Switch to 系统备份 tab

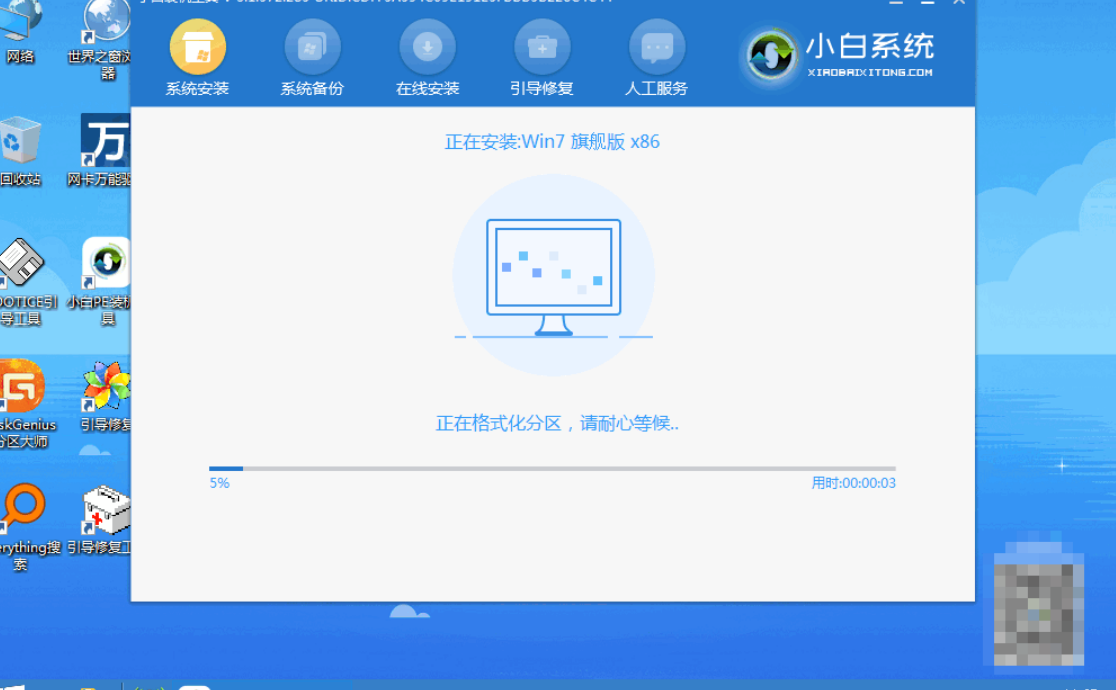pyautogui.click(x=312, y=58)
